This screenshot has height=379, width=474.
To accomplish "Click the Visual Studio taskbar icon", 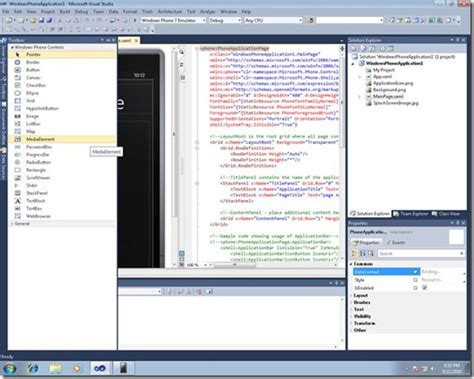I will pos(100,368).
